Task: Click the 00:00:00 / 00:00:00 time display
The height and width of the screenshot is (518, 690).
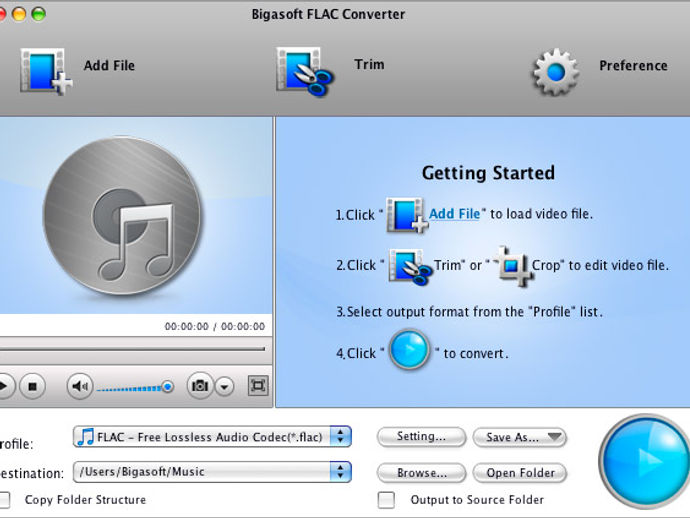Action: (215, 327)
